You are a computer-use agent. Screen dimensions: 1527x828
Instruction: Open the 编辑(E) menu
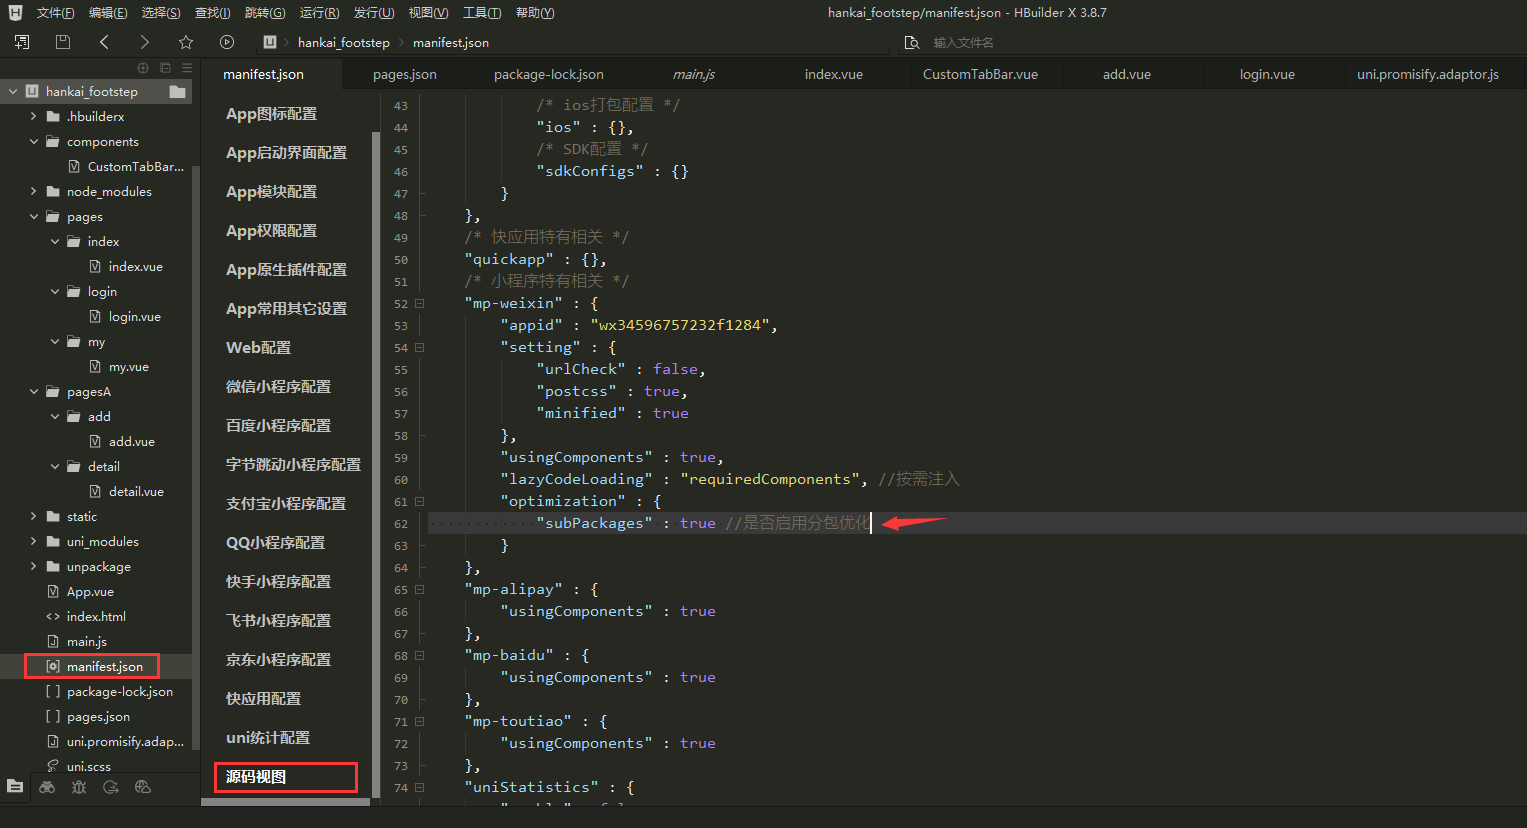point(108,13)
